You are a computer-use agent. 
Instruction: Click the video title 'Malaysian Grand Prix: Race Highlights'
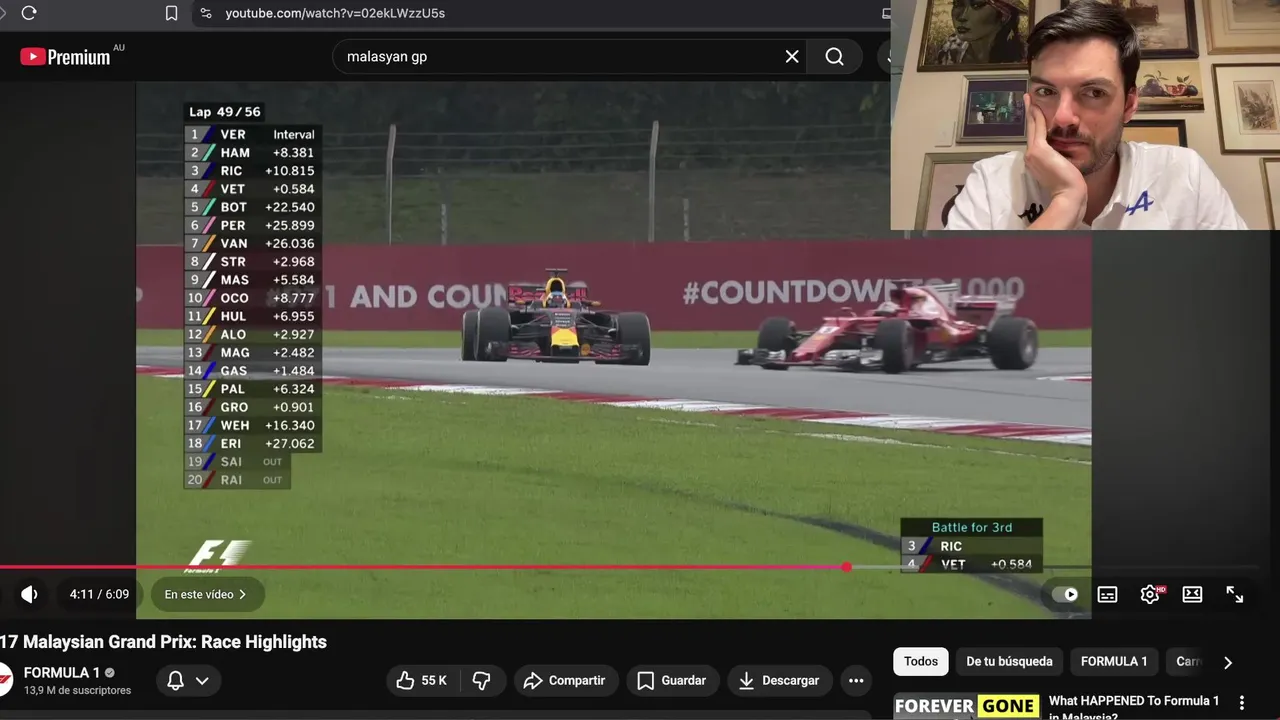[x=164, y=642]
